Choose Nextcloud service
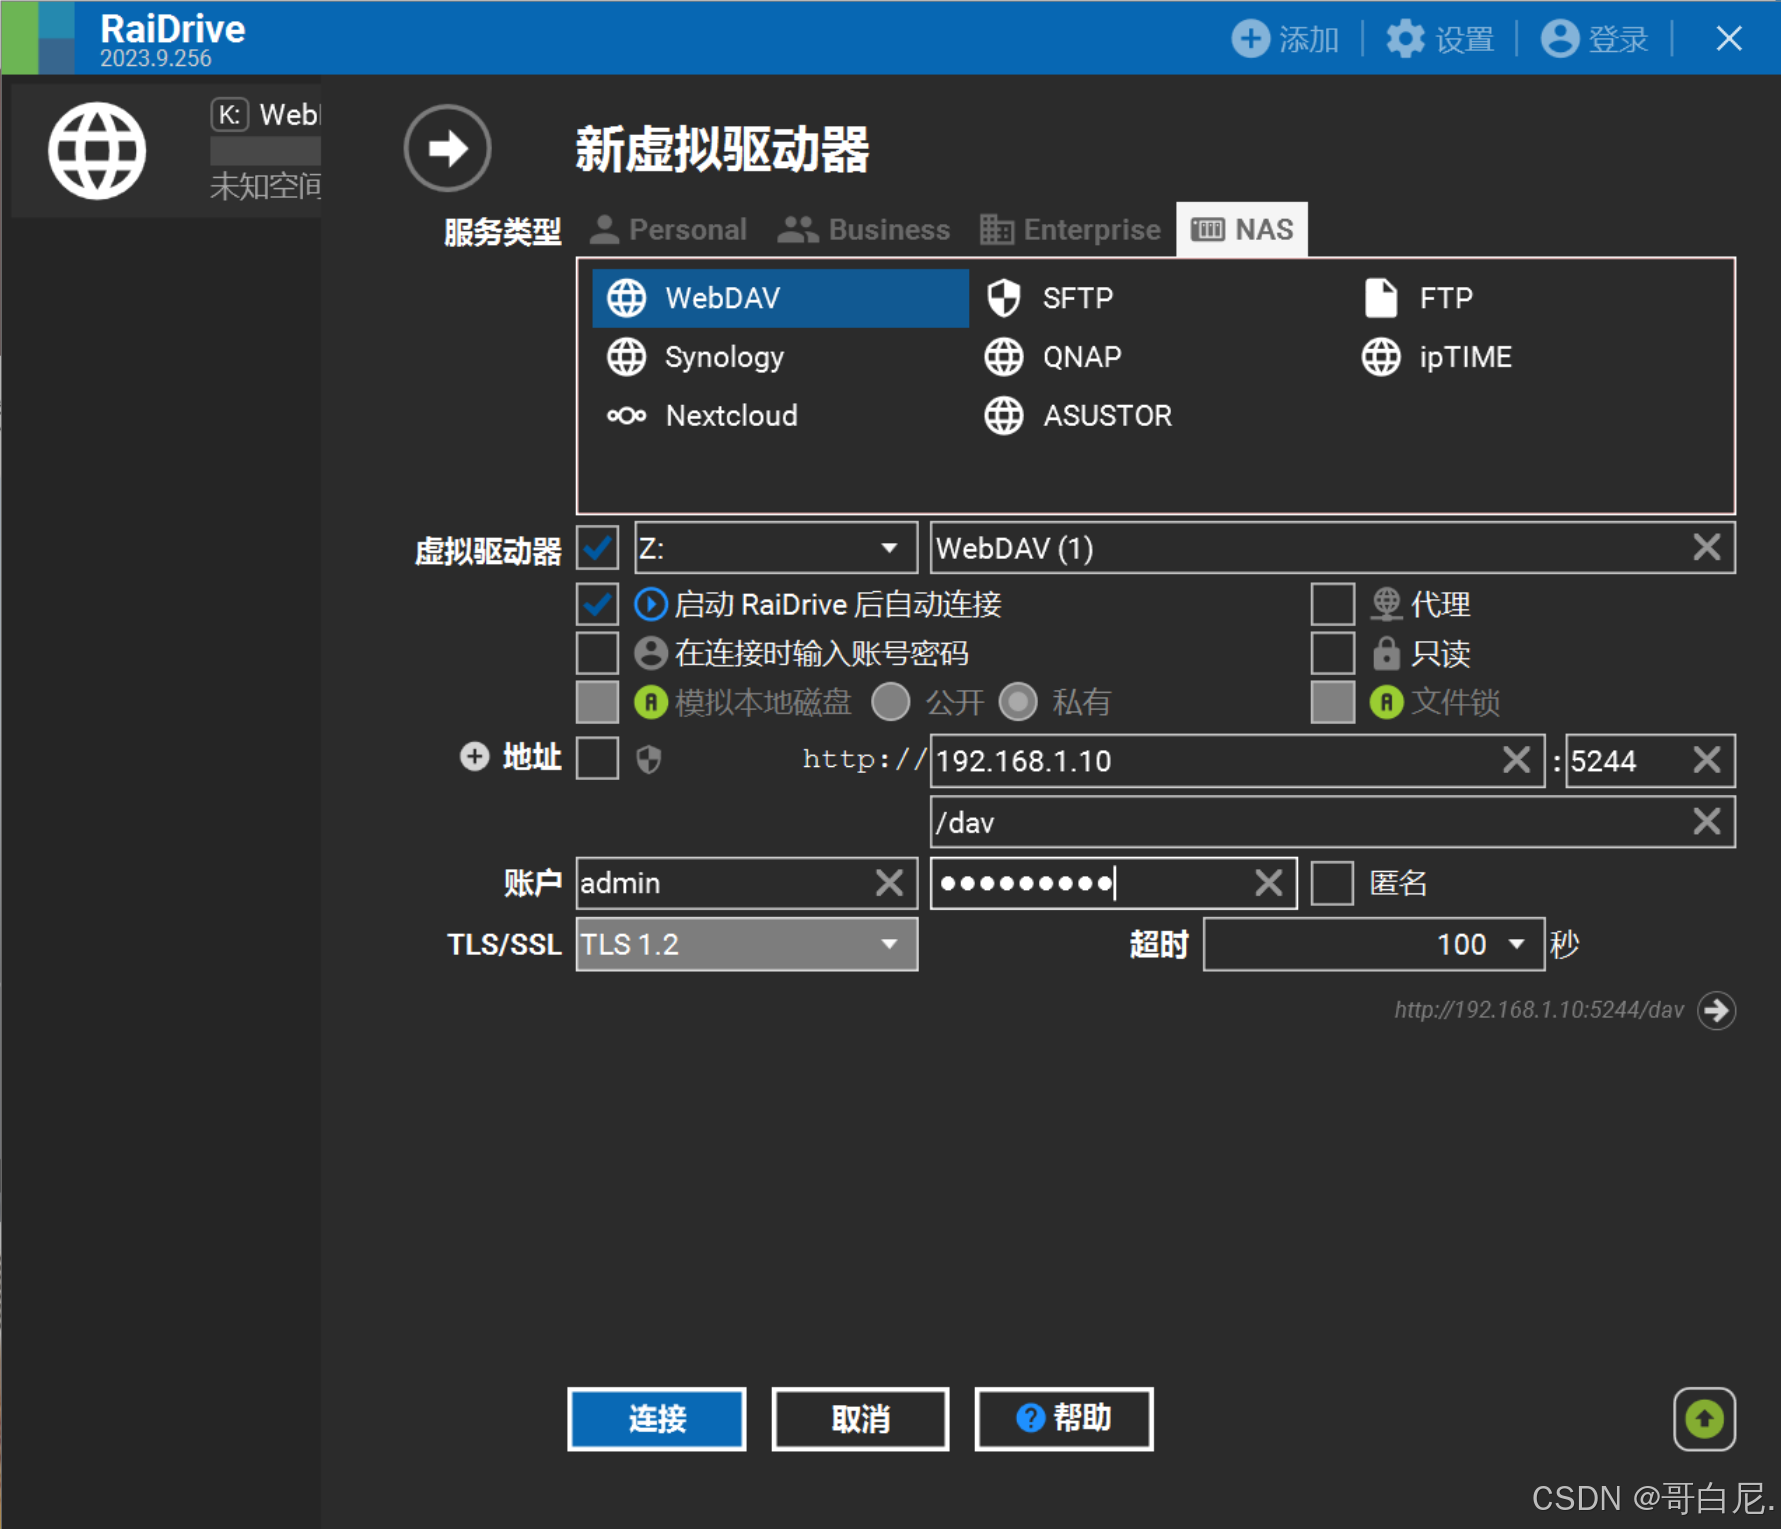The height and width of the screenshot is (1529, 1781). point(702,415)
